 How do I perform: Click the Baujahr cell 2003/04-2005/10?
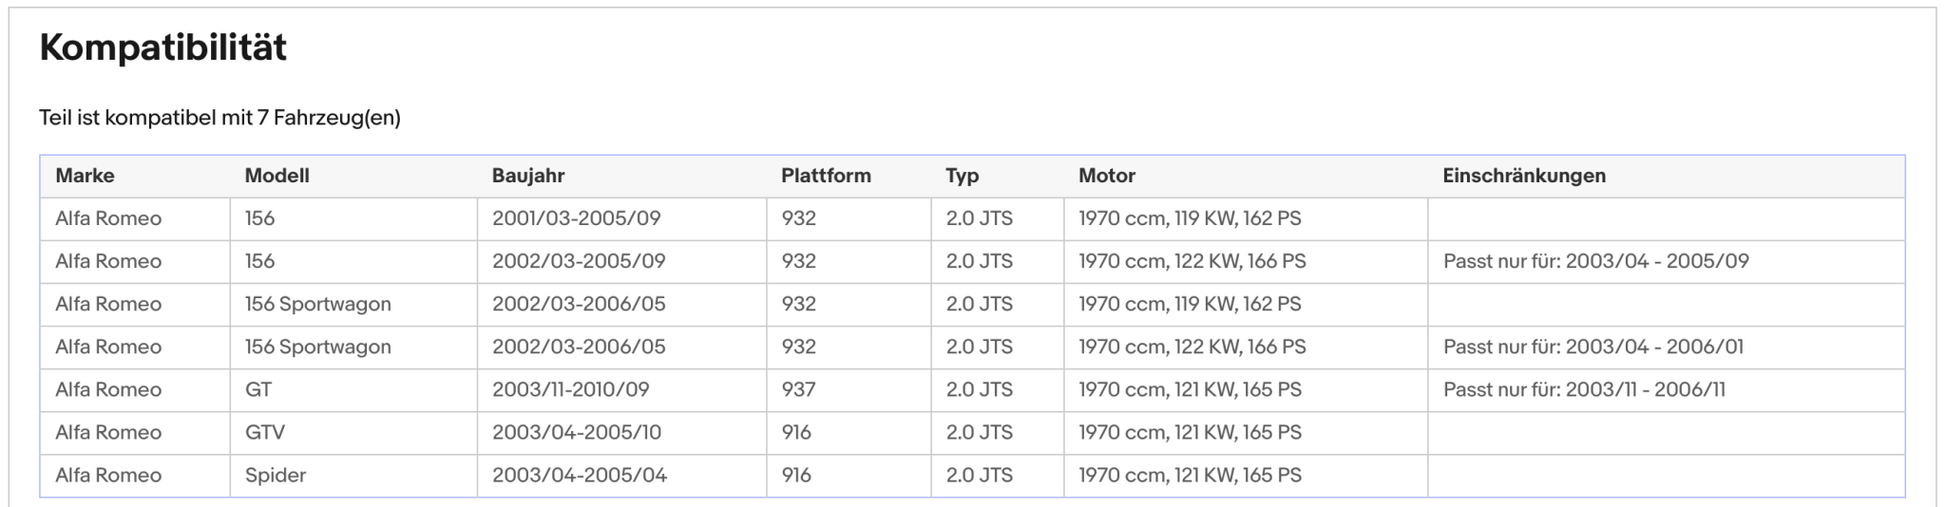(576, 432)
